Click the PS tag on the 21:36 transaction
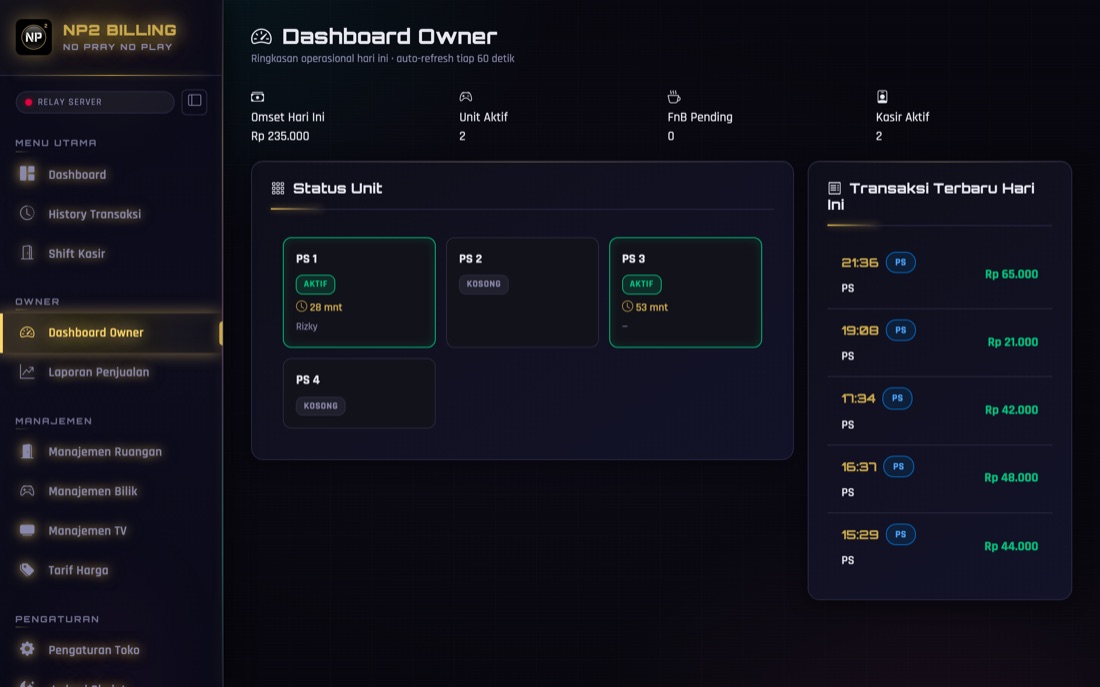1100x687 pixels. [x=901, y=262]
